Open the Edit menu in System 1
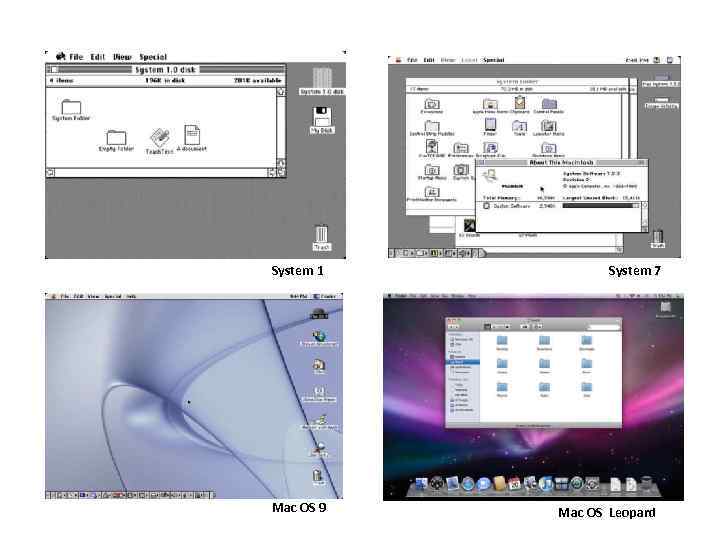This screenshot has width=720, height=540. [x=97, y=57]
